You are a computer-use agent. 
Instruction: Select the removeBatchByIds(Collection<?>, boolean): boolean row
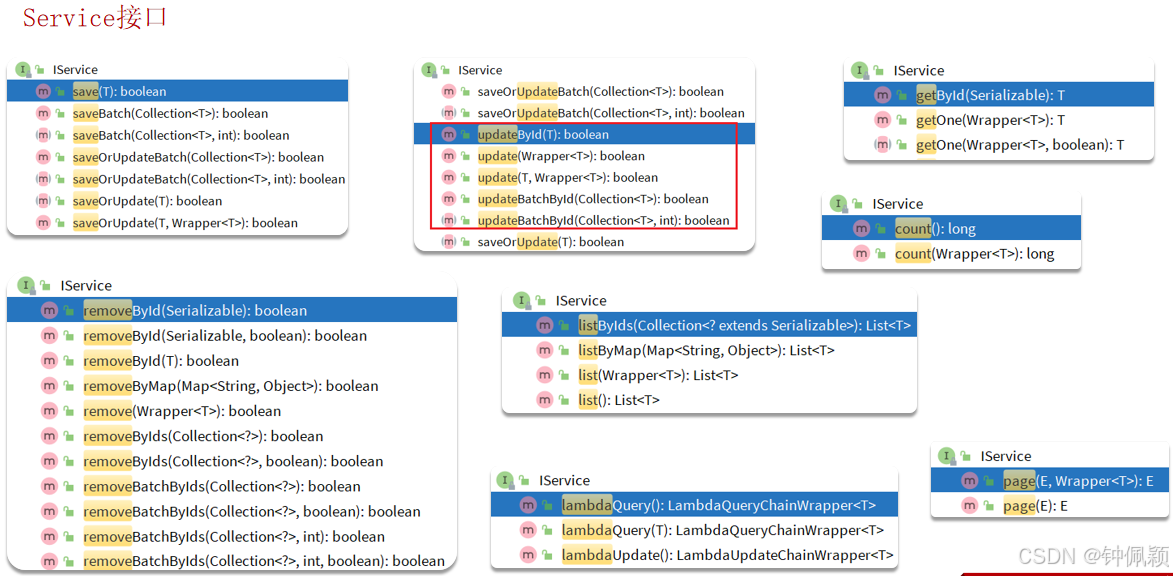click(232, 512)
